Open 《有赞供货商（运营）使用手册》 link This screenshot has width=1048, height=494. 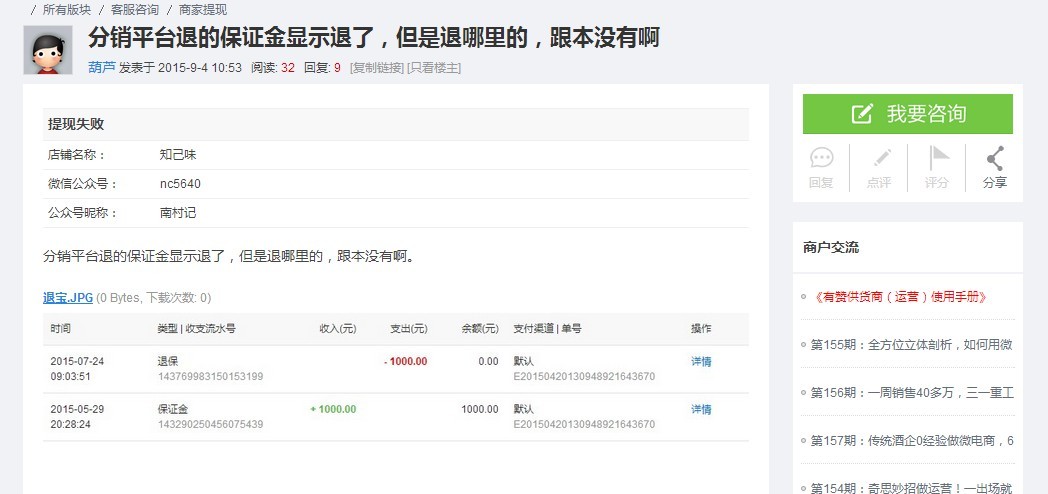pyautogui.click(x=899, y=297)
